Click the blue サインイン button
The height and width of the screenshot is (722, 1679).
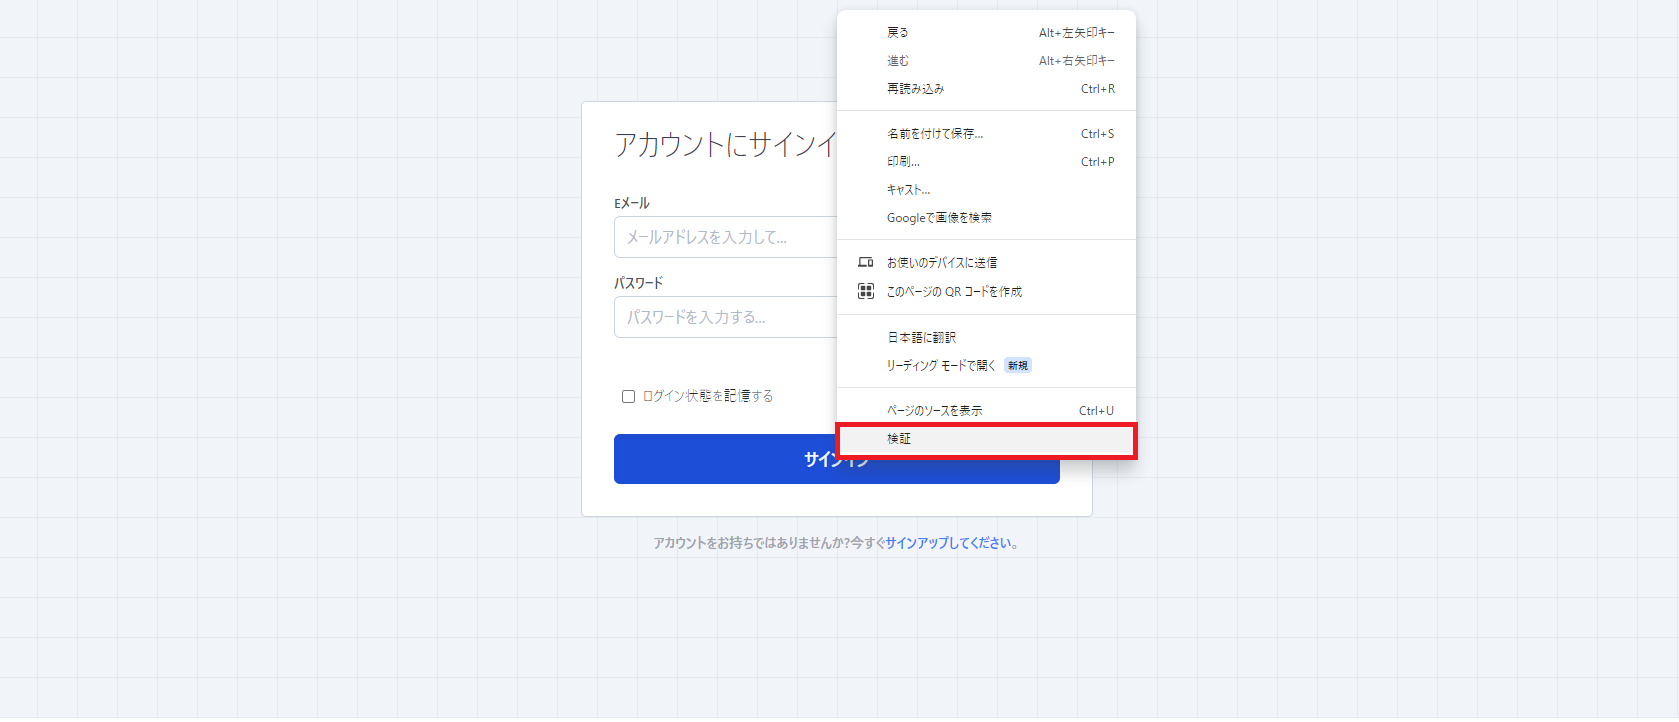coord(836,459)
